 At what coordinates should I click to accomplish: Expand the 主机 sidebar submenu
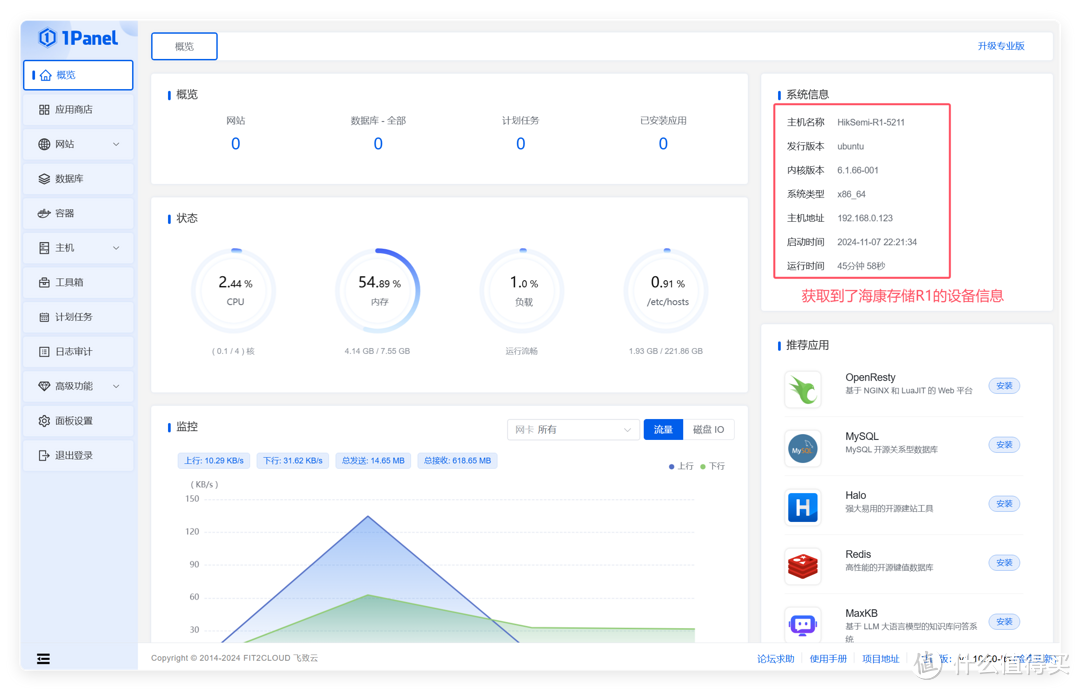point(116,248)
